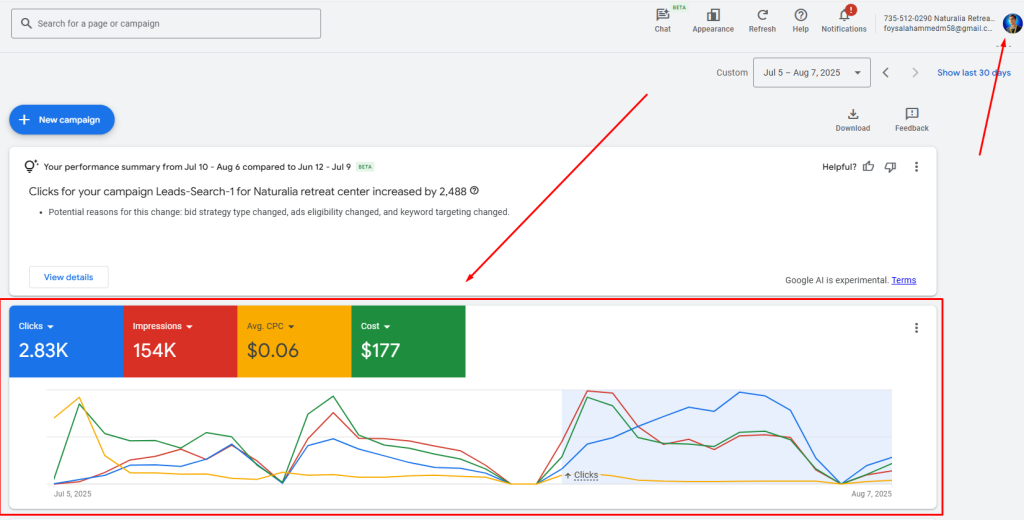Expand the Avg. CPC metric dropdown
Image resolution: width=1024 pixels, height=520 pixels.
(x=291, y=326)
